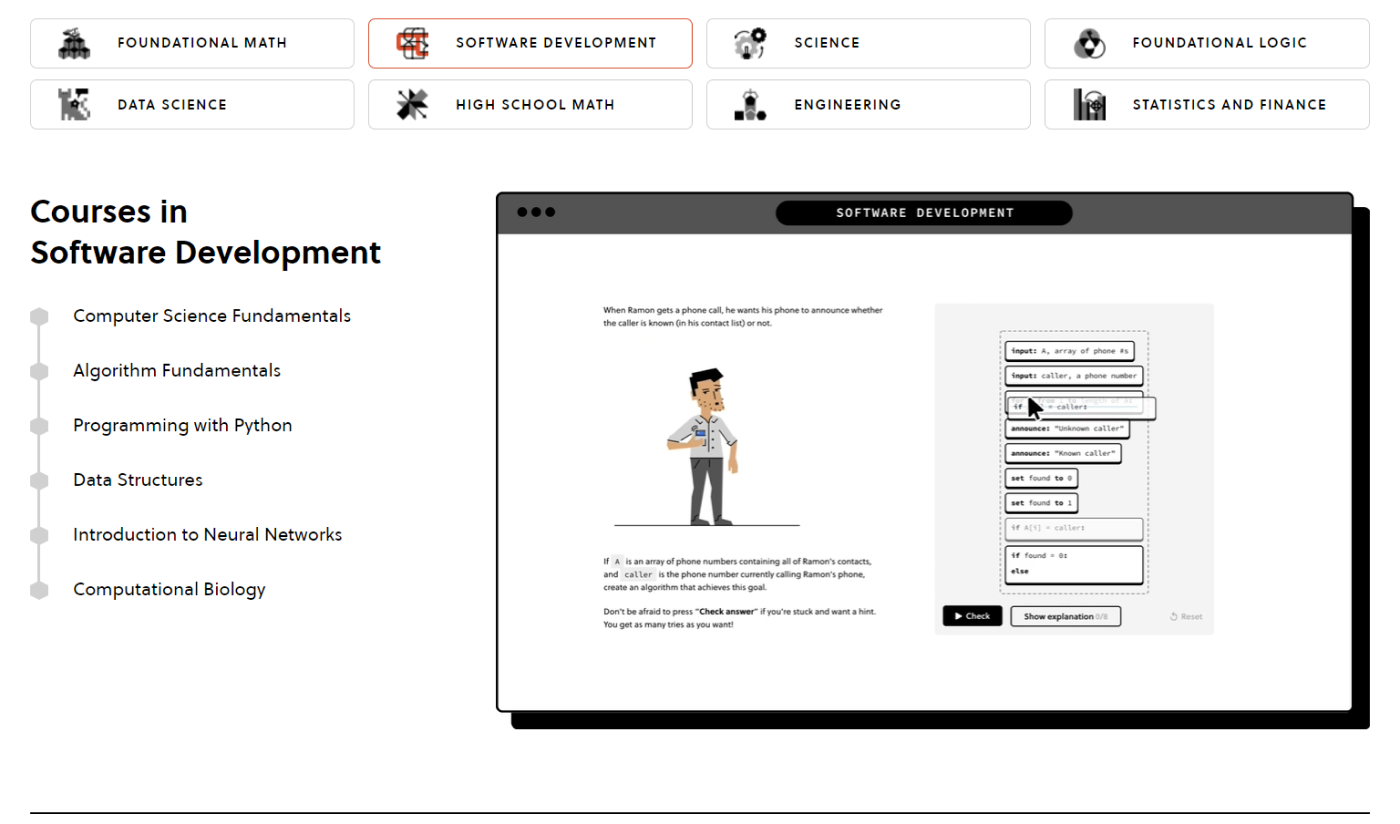Open Introduction to Neural Networks course
This screenshot has height=824, width=1400.
point(208,535)
